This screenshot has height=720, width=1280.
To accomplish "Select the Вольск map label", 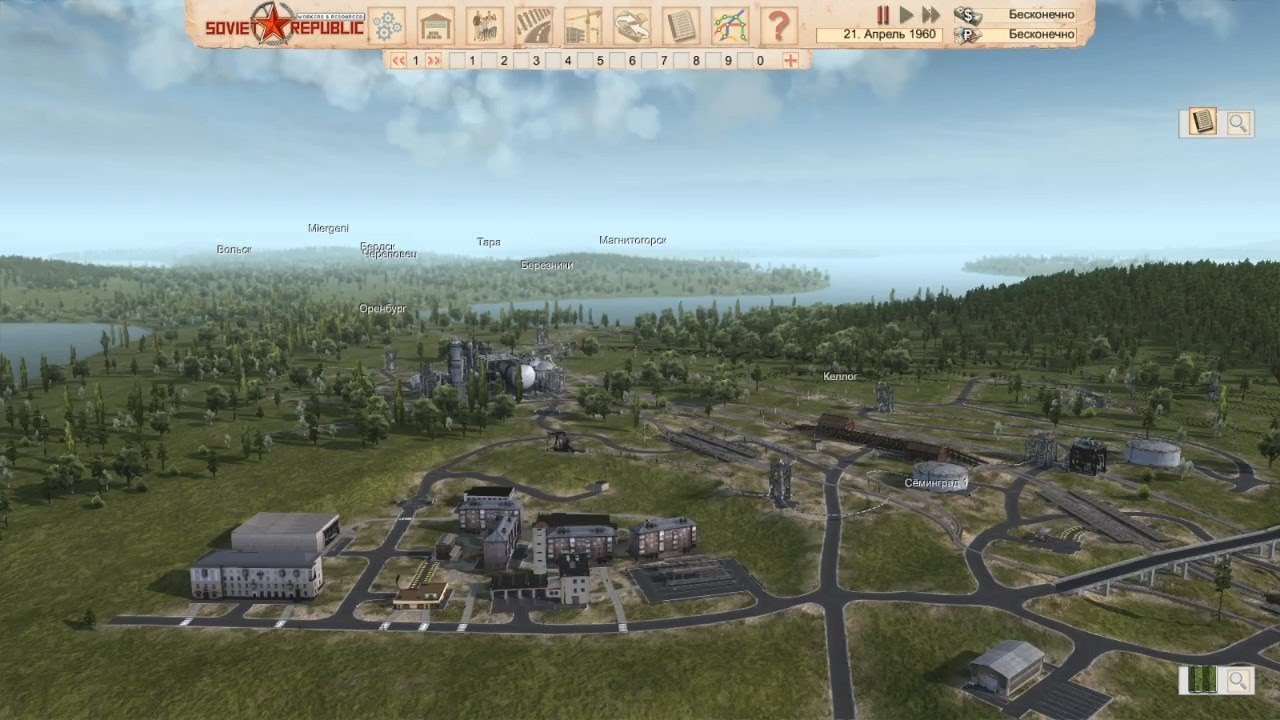I will (x=234, y=249).
